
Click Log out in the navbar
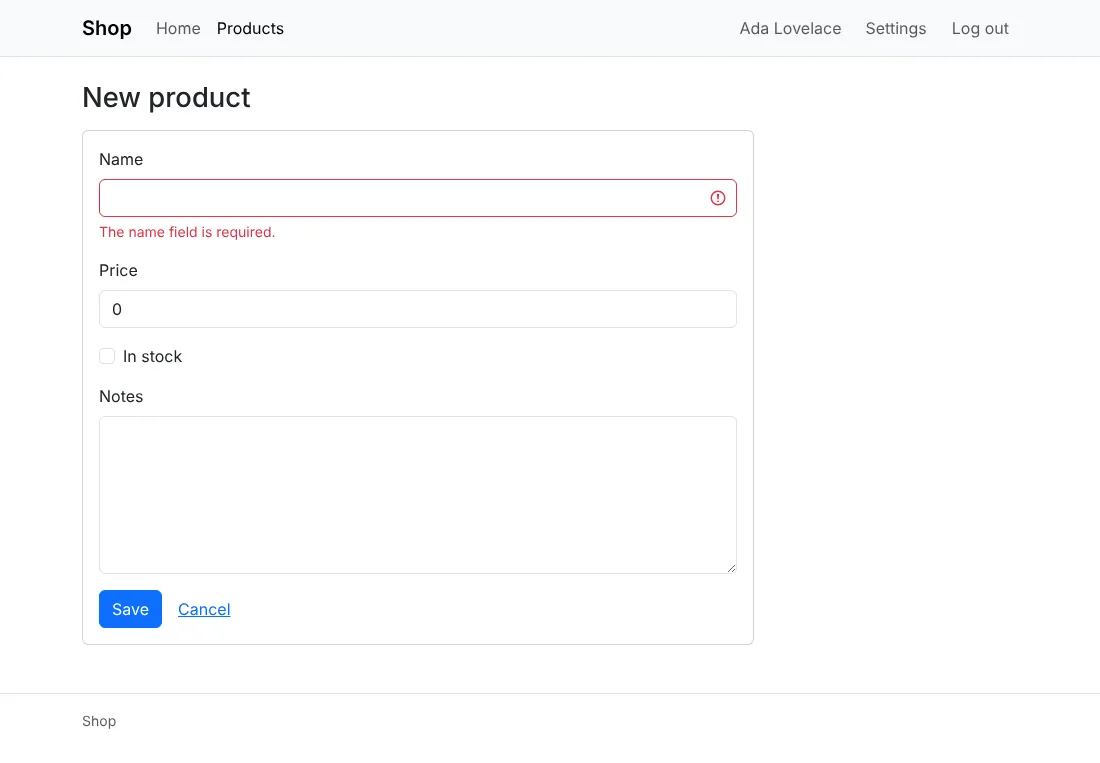coord(980,28)
